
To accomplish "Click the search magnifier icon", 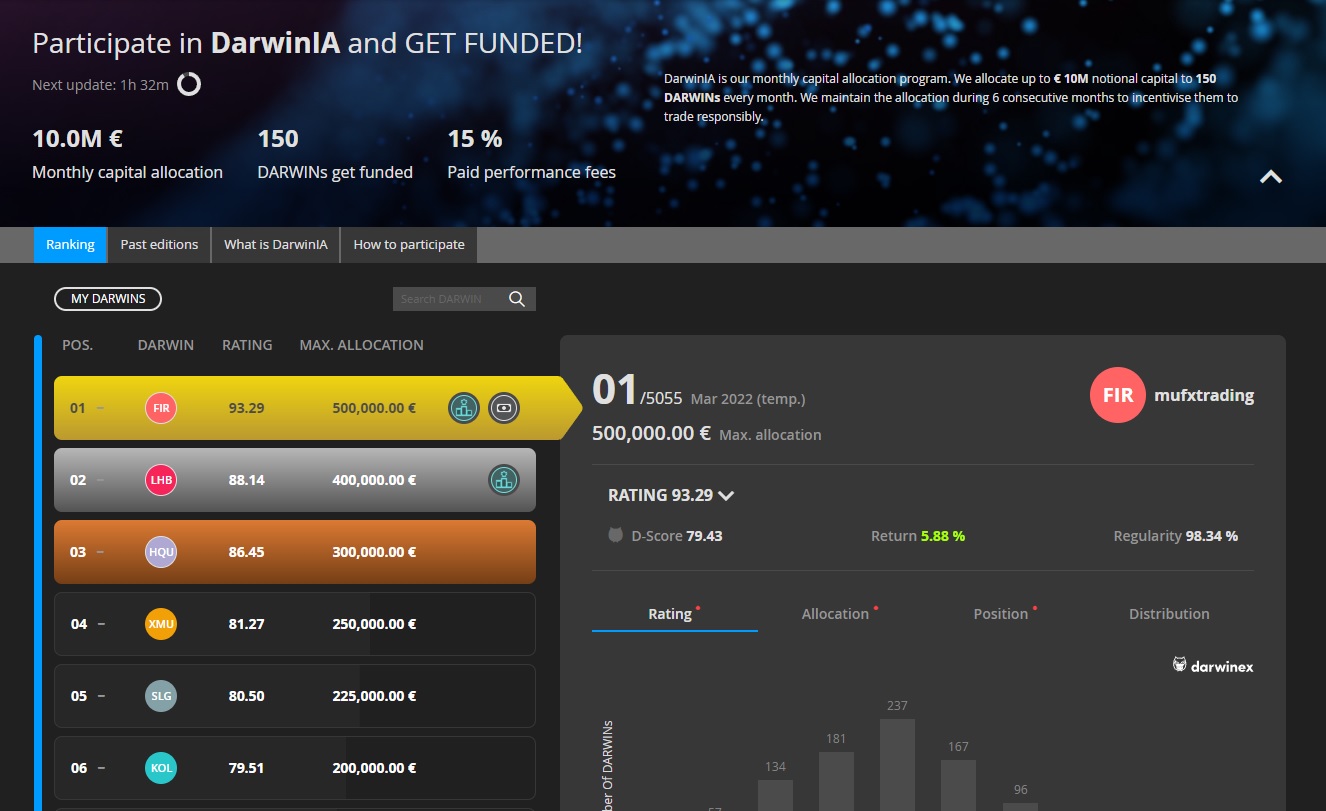I will 517,299.
